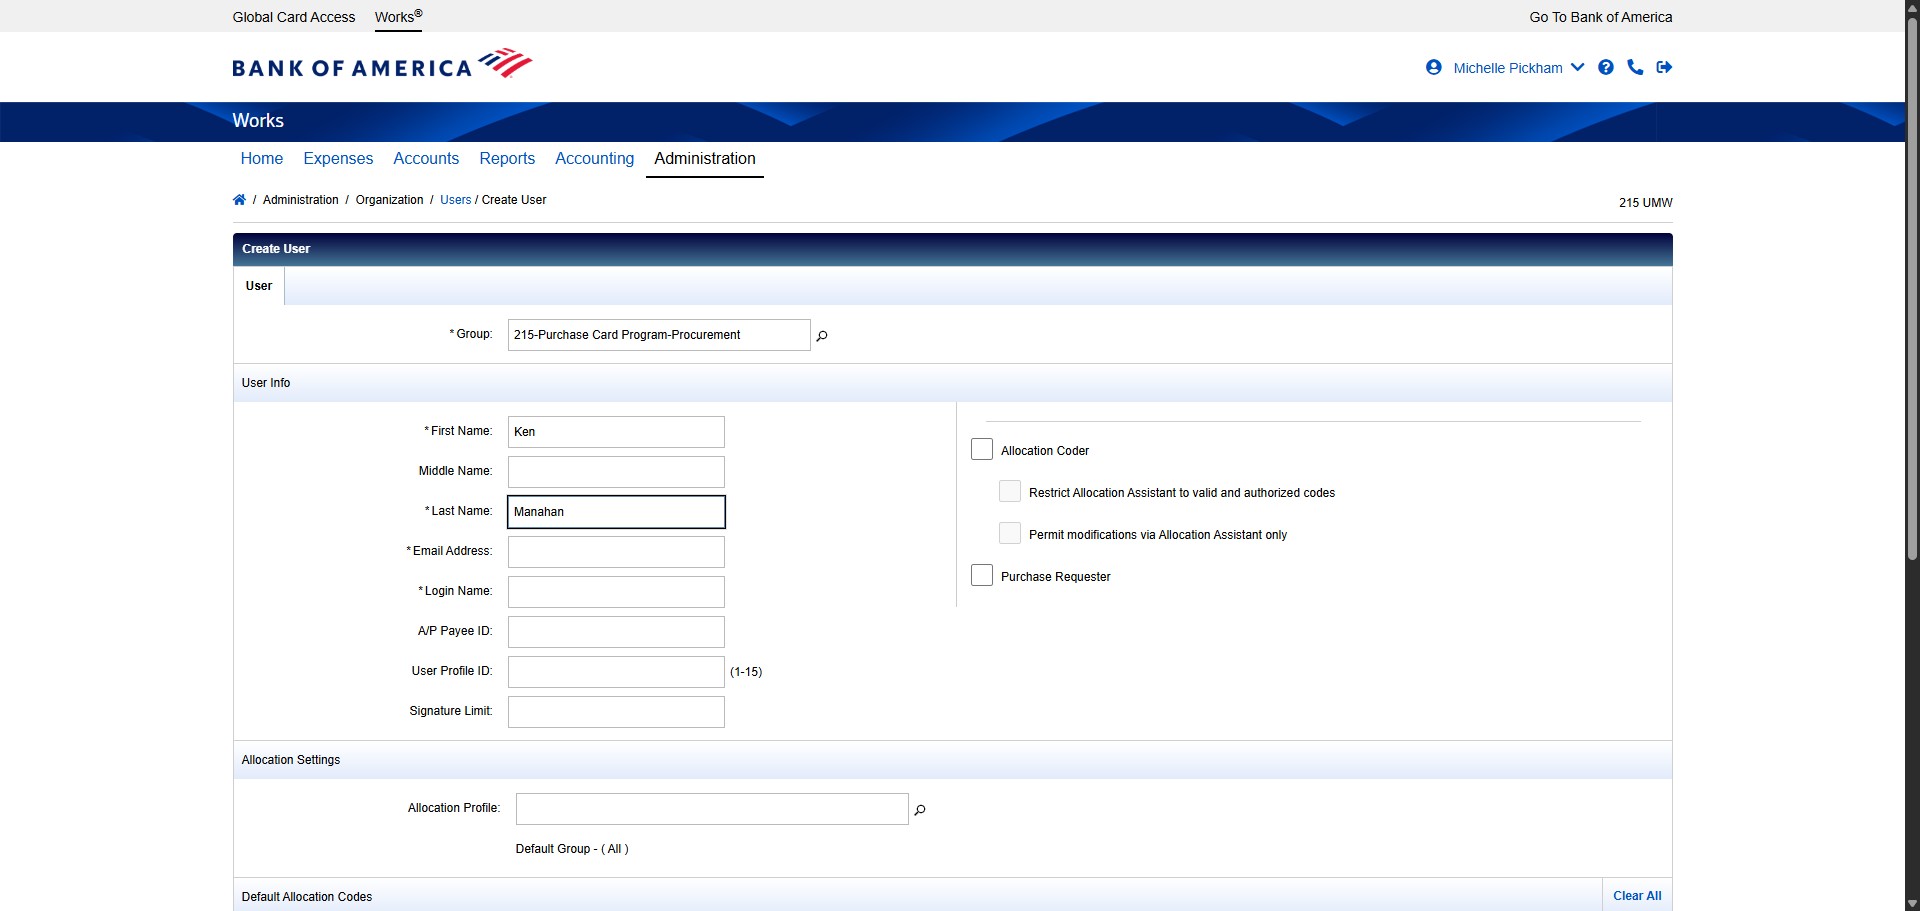1920x911 pixels.
Task: Check Permit modifications via Allocation Assistant only
Action: tap(1010, 533)
